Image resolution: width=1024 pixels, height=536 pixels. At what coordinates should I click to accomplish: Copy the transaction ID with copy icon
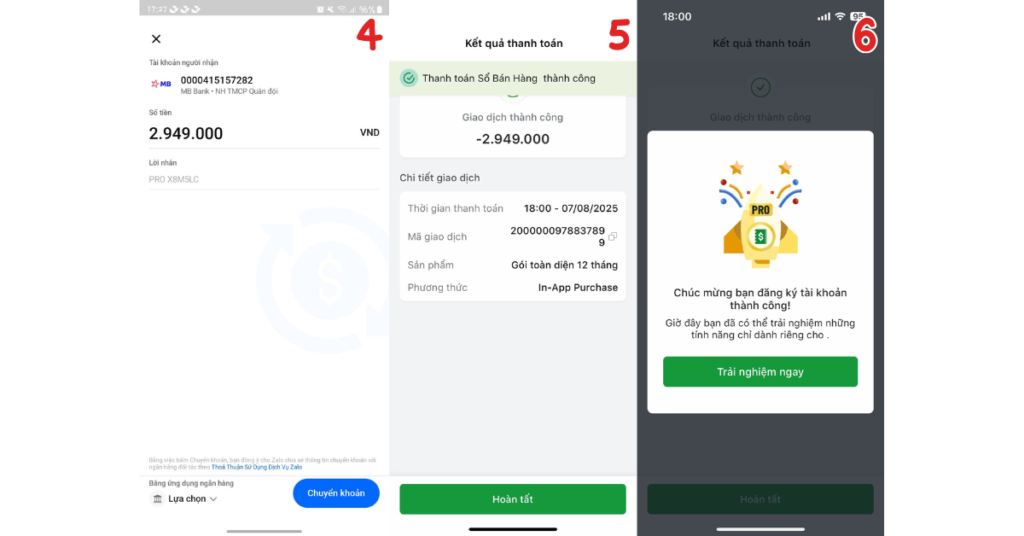[x=612, y=237]
